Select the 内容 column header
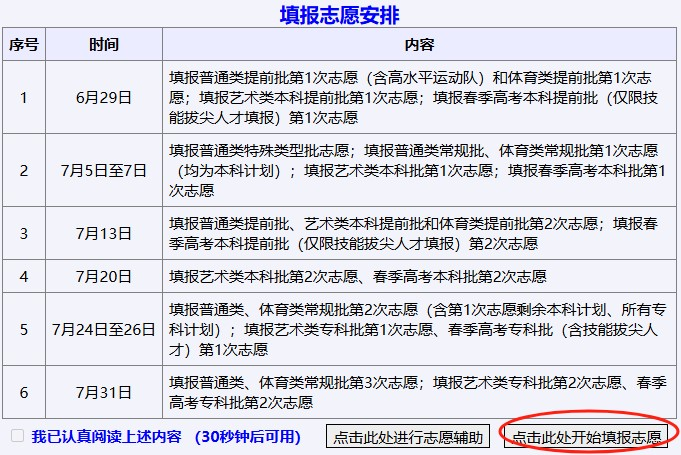681x455 pixels. 419,45
